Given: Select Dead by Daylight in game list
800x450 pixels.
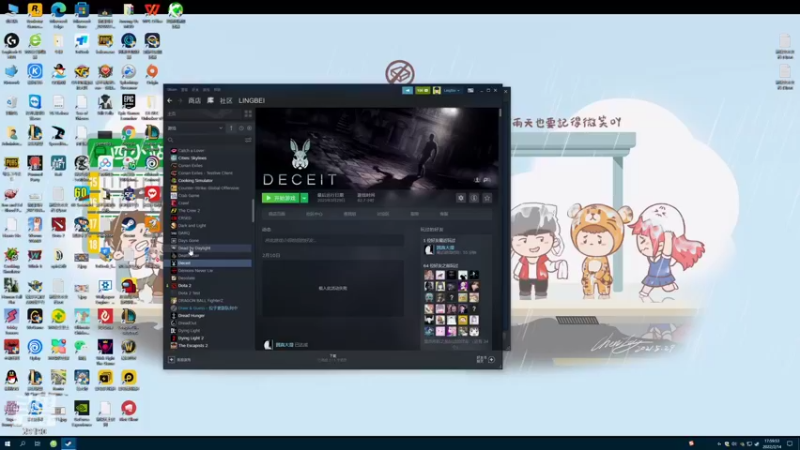Looking at the screenshot, I should (194, 248).
